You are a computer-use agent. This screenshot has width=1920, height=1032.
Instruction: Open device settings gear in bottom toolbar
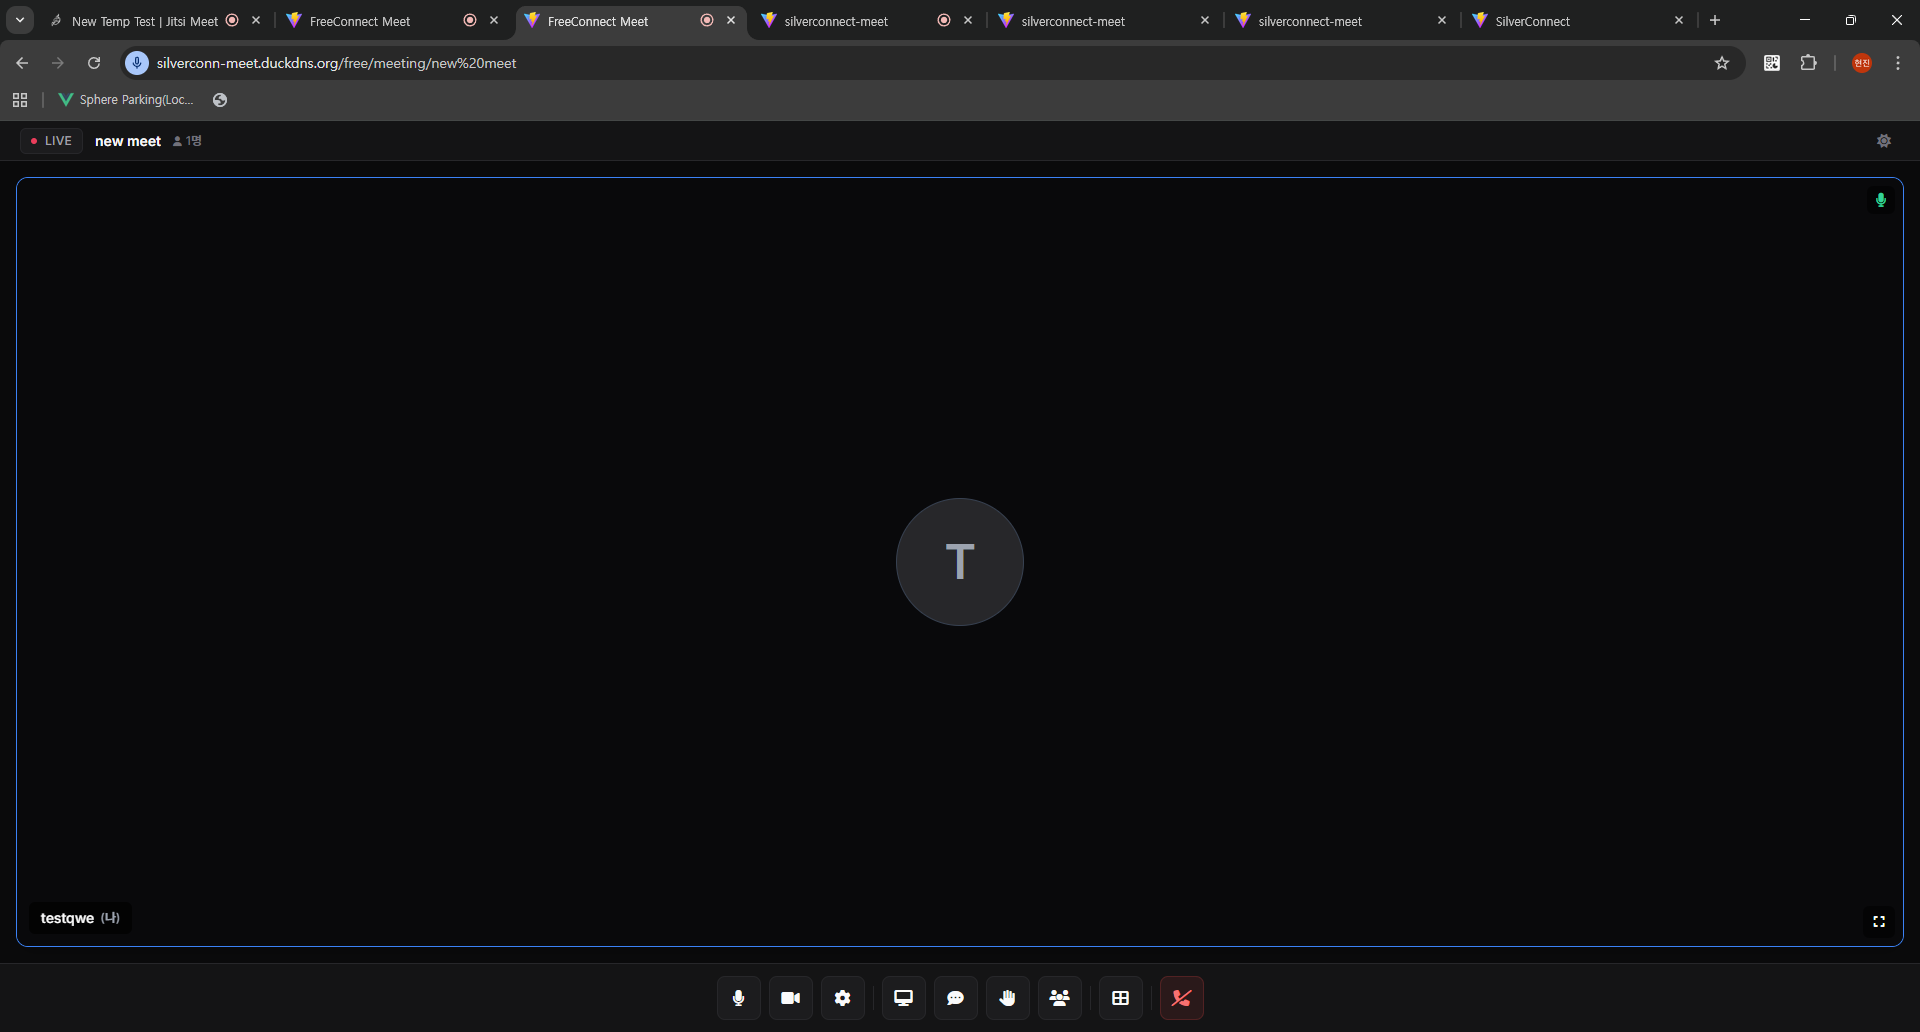(x=842, y=998)
